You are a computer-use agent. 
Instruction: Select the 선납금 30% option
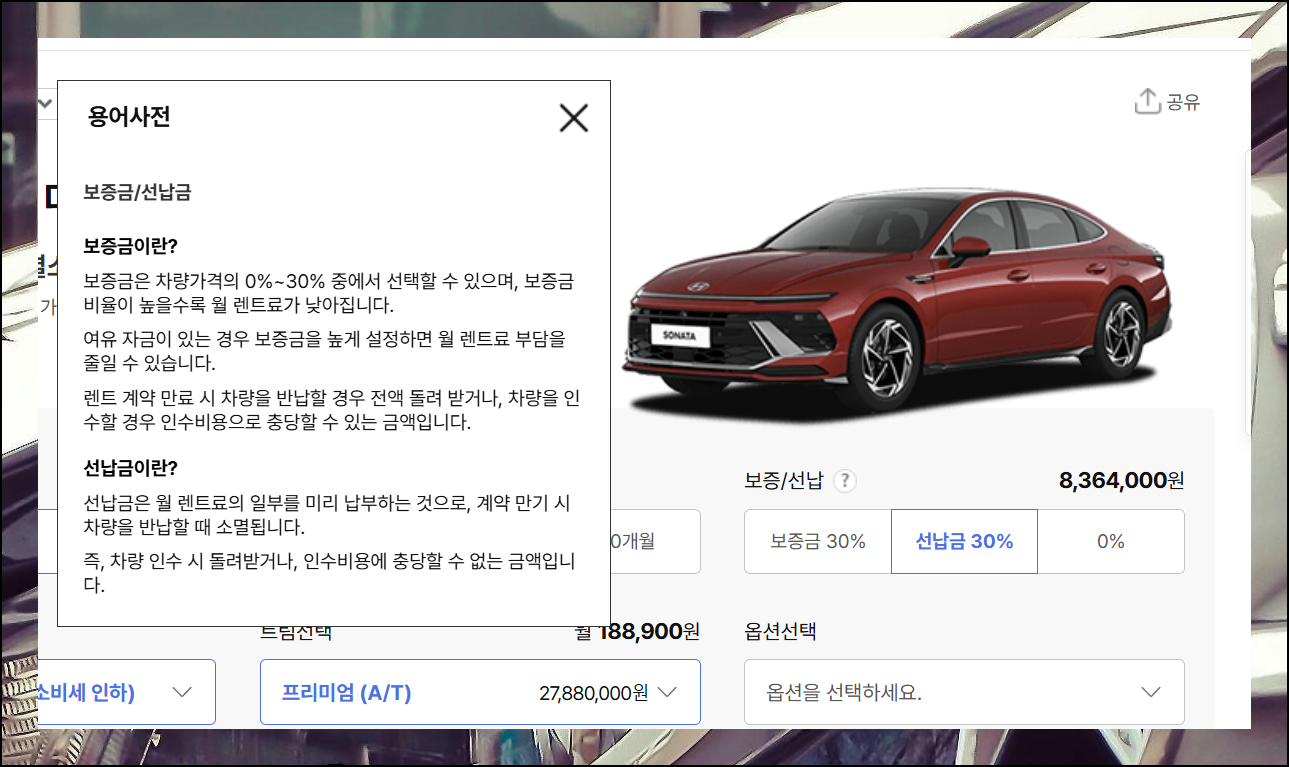click(x=964, y=541)
